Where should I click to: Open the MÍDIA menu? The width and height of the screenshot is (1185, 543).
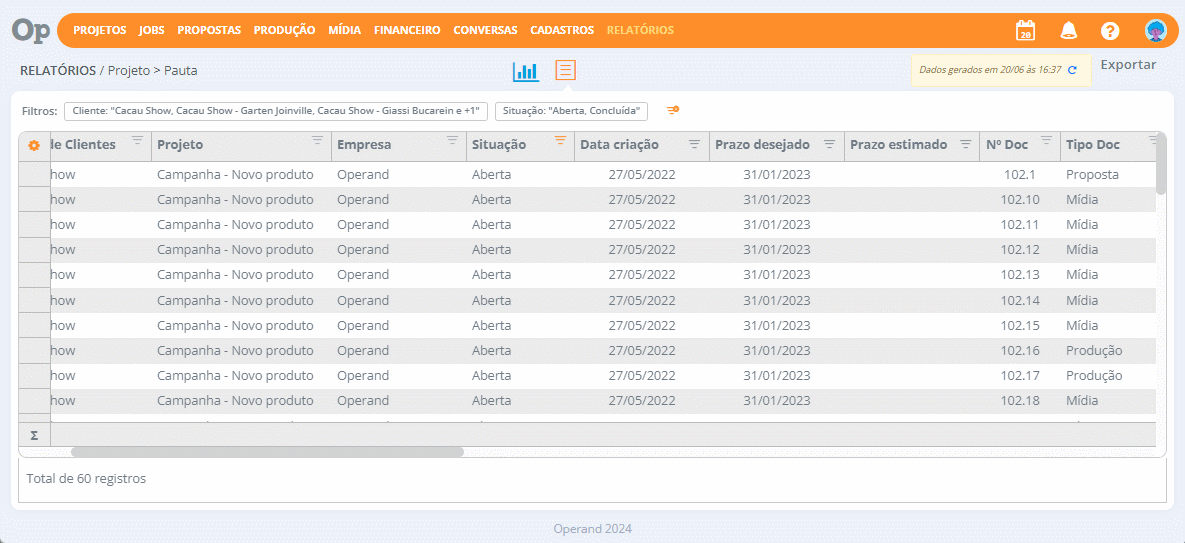345,31
